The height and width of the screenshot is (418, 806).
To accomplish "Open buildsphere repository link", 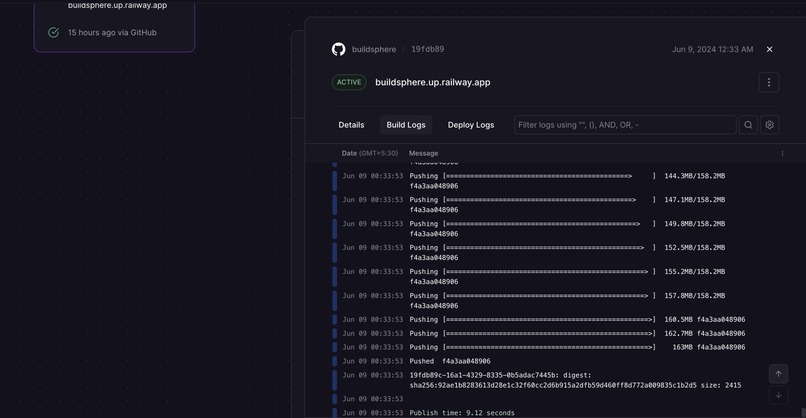I will [374, 49].
